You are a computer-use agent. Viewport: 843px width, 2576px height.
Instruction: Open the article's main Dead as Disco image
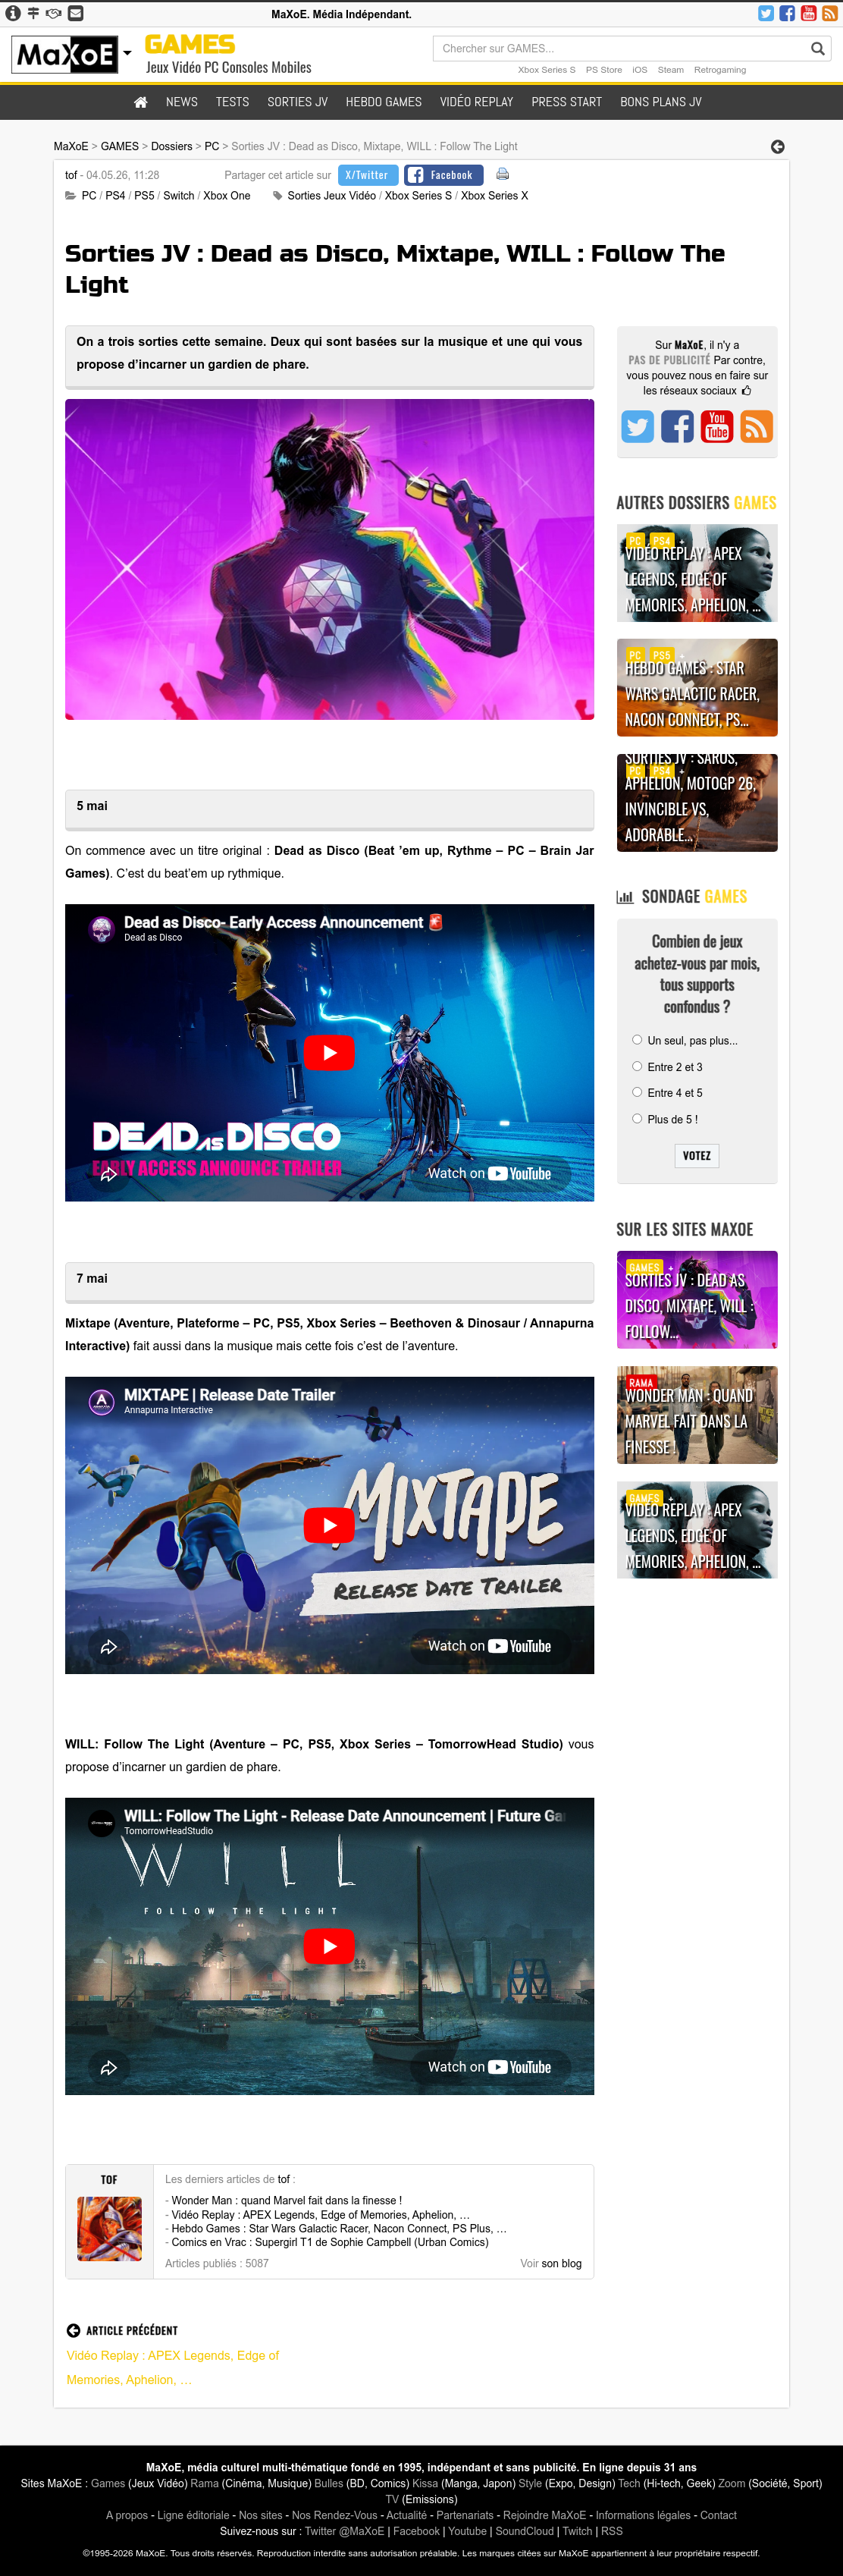(329, 559)
